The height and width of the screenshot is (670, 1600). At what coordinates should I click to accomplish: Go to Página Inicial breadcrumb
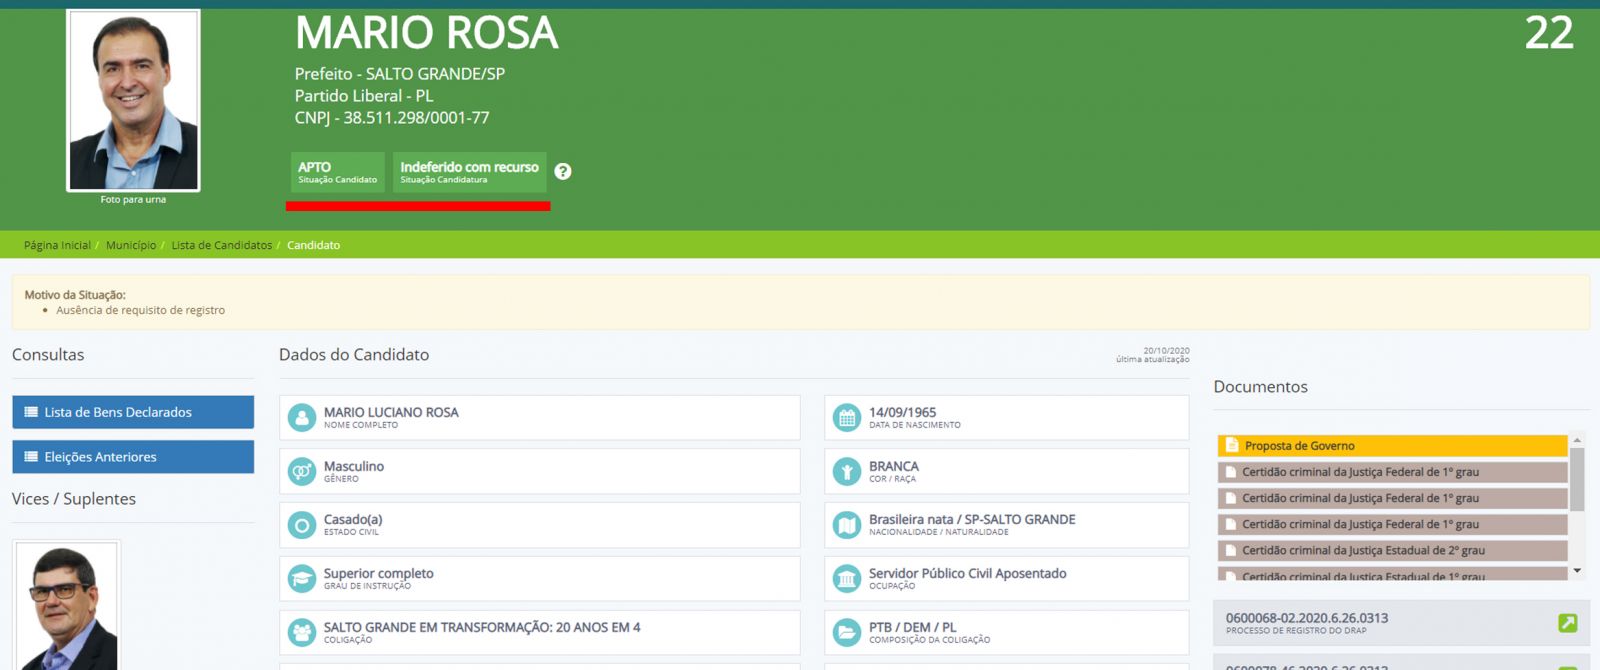coord(57,245)
